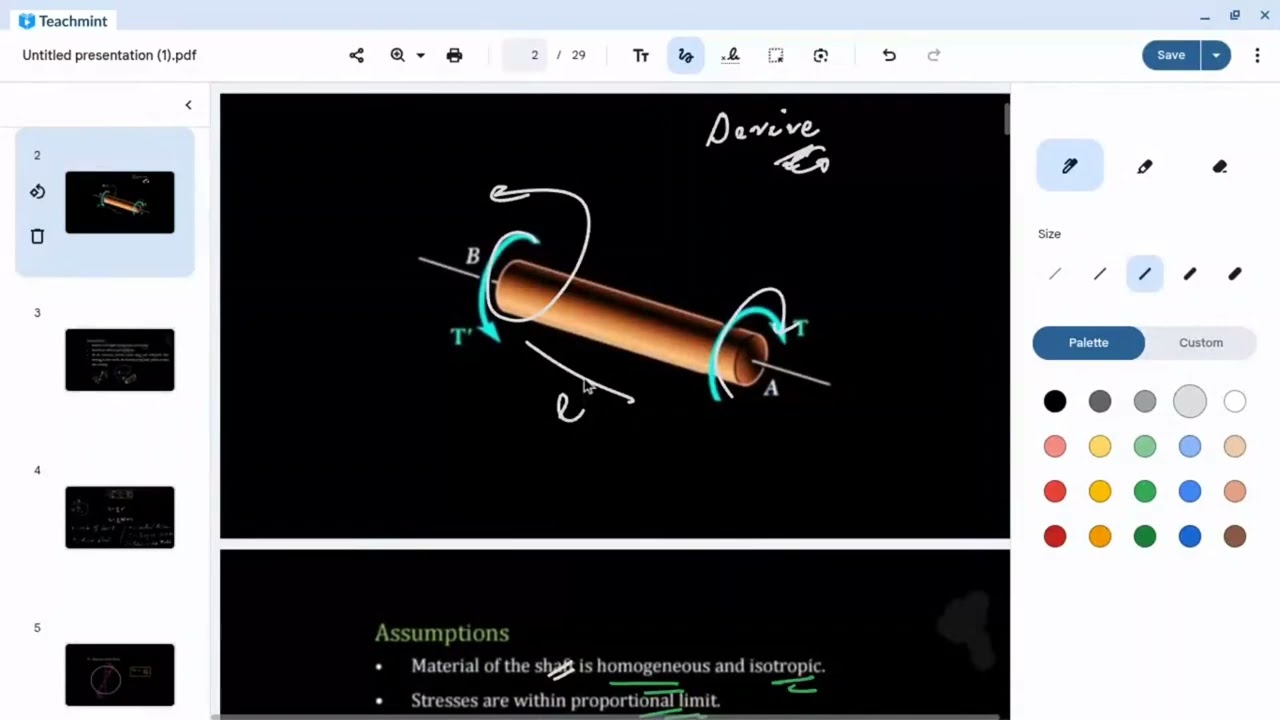The width and height of the screenshot is (1280, 720).
Task: Select the Pen drawing tool
Action: (1069, 166)
